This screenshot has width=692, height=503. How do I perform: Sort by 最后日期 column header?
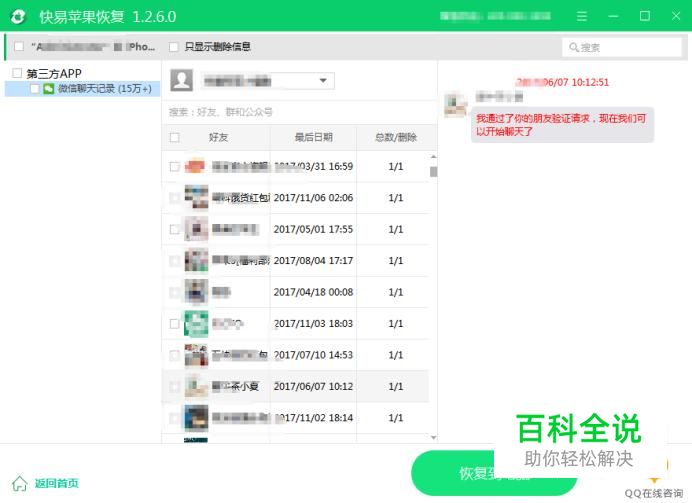click(x=313, y=137)
